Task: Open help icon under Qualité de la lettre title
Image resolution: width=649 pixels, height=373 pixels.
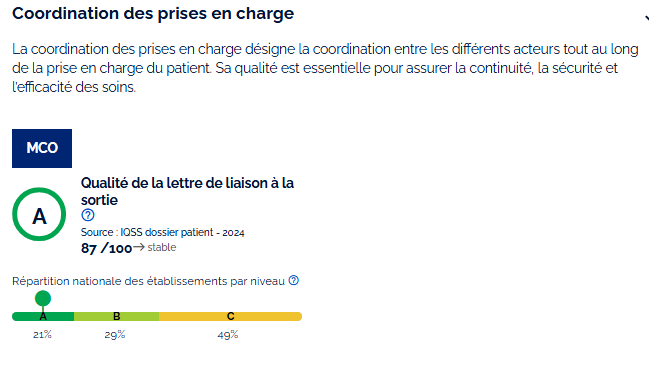Action: (88, 215)
